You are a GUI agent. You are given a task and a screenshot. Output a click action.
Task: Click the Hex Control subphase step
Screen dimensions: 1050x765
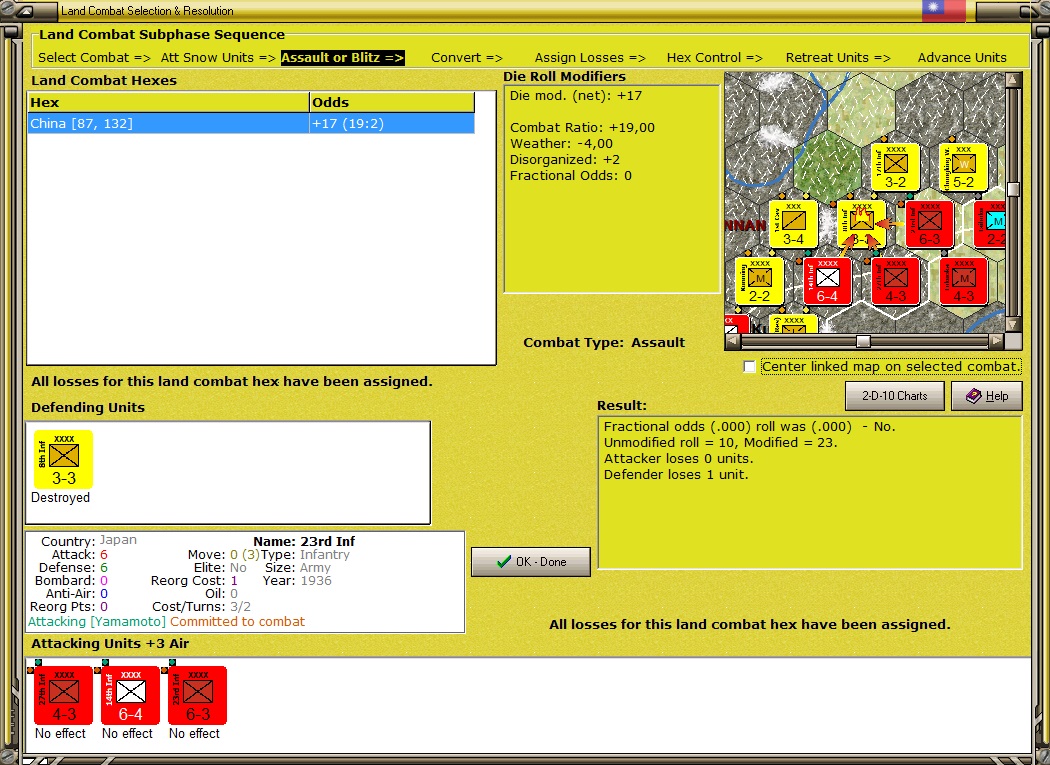click(x=715, y=58)
